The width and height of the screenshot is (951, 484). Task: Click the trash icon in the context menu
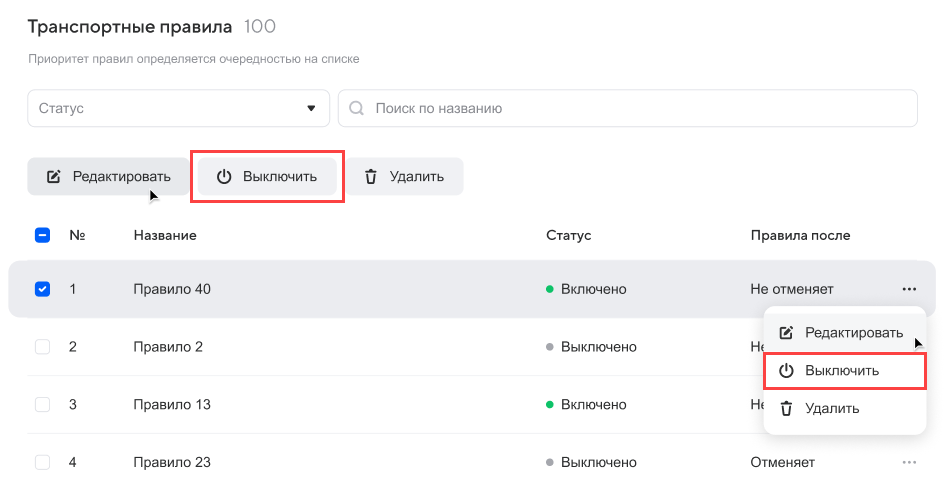[786, 408]
